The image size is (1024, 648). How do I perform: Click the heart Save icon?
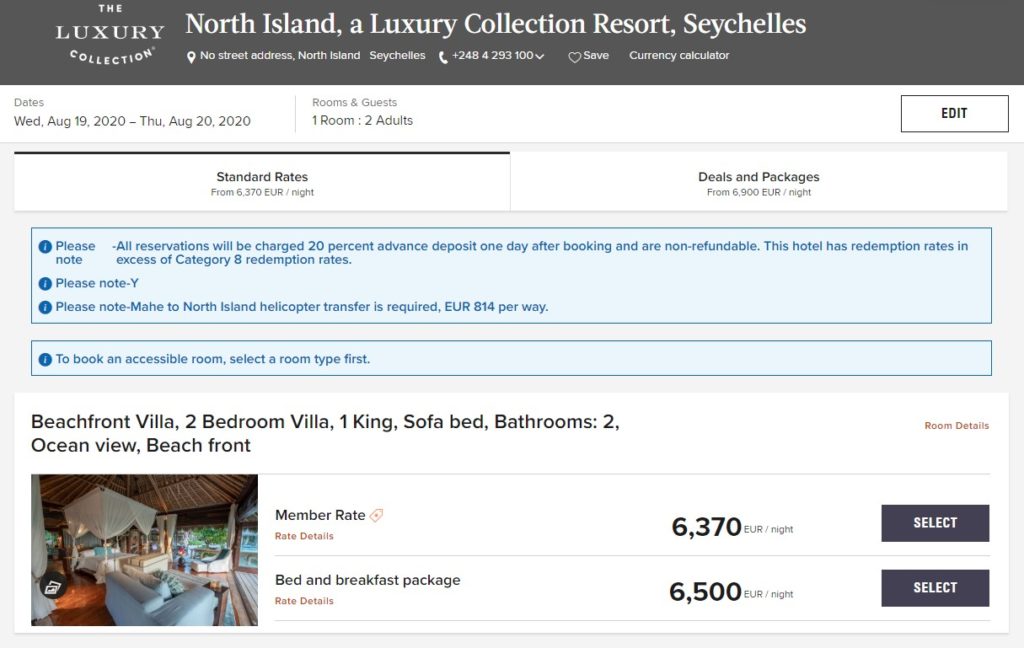click(x=575, y=57)
